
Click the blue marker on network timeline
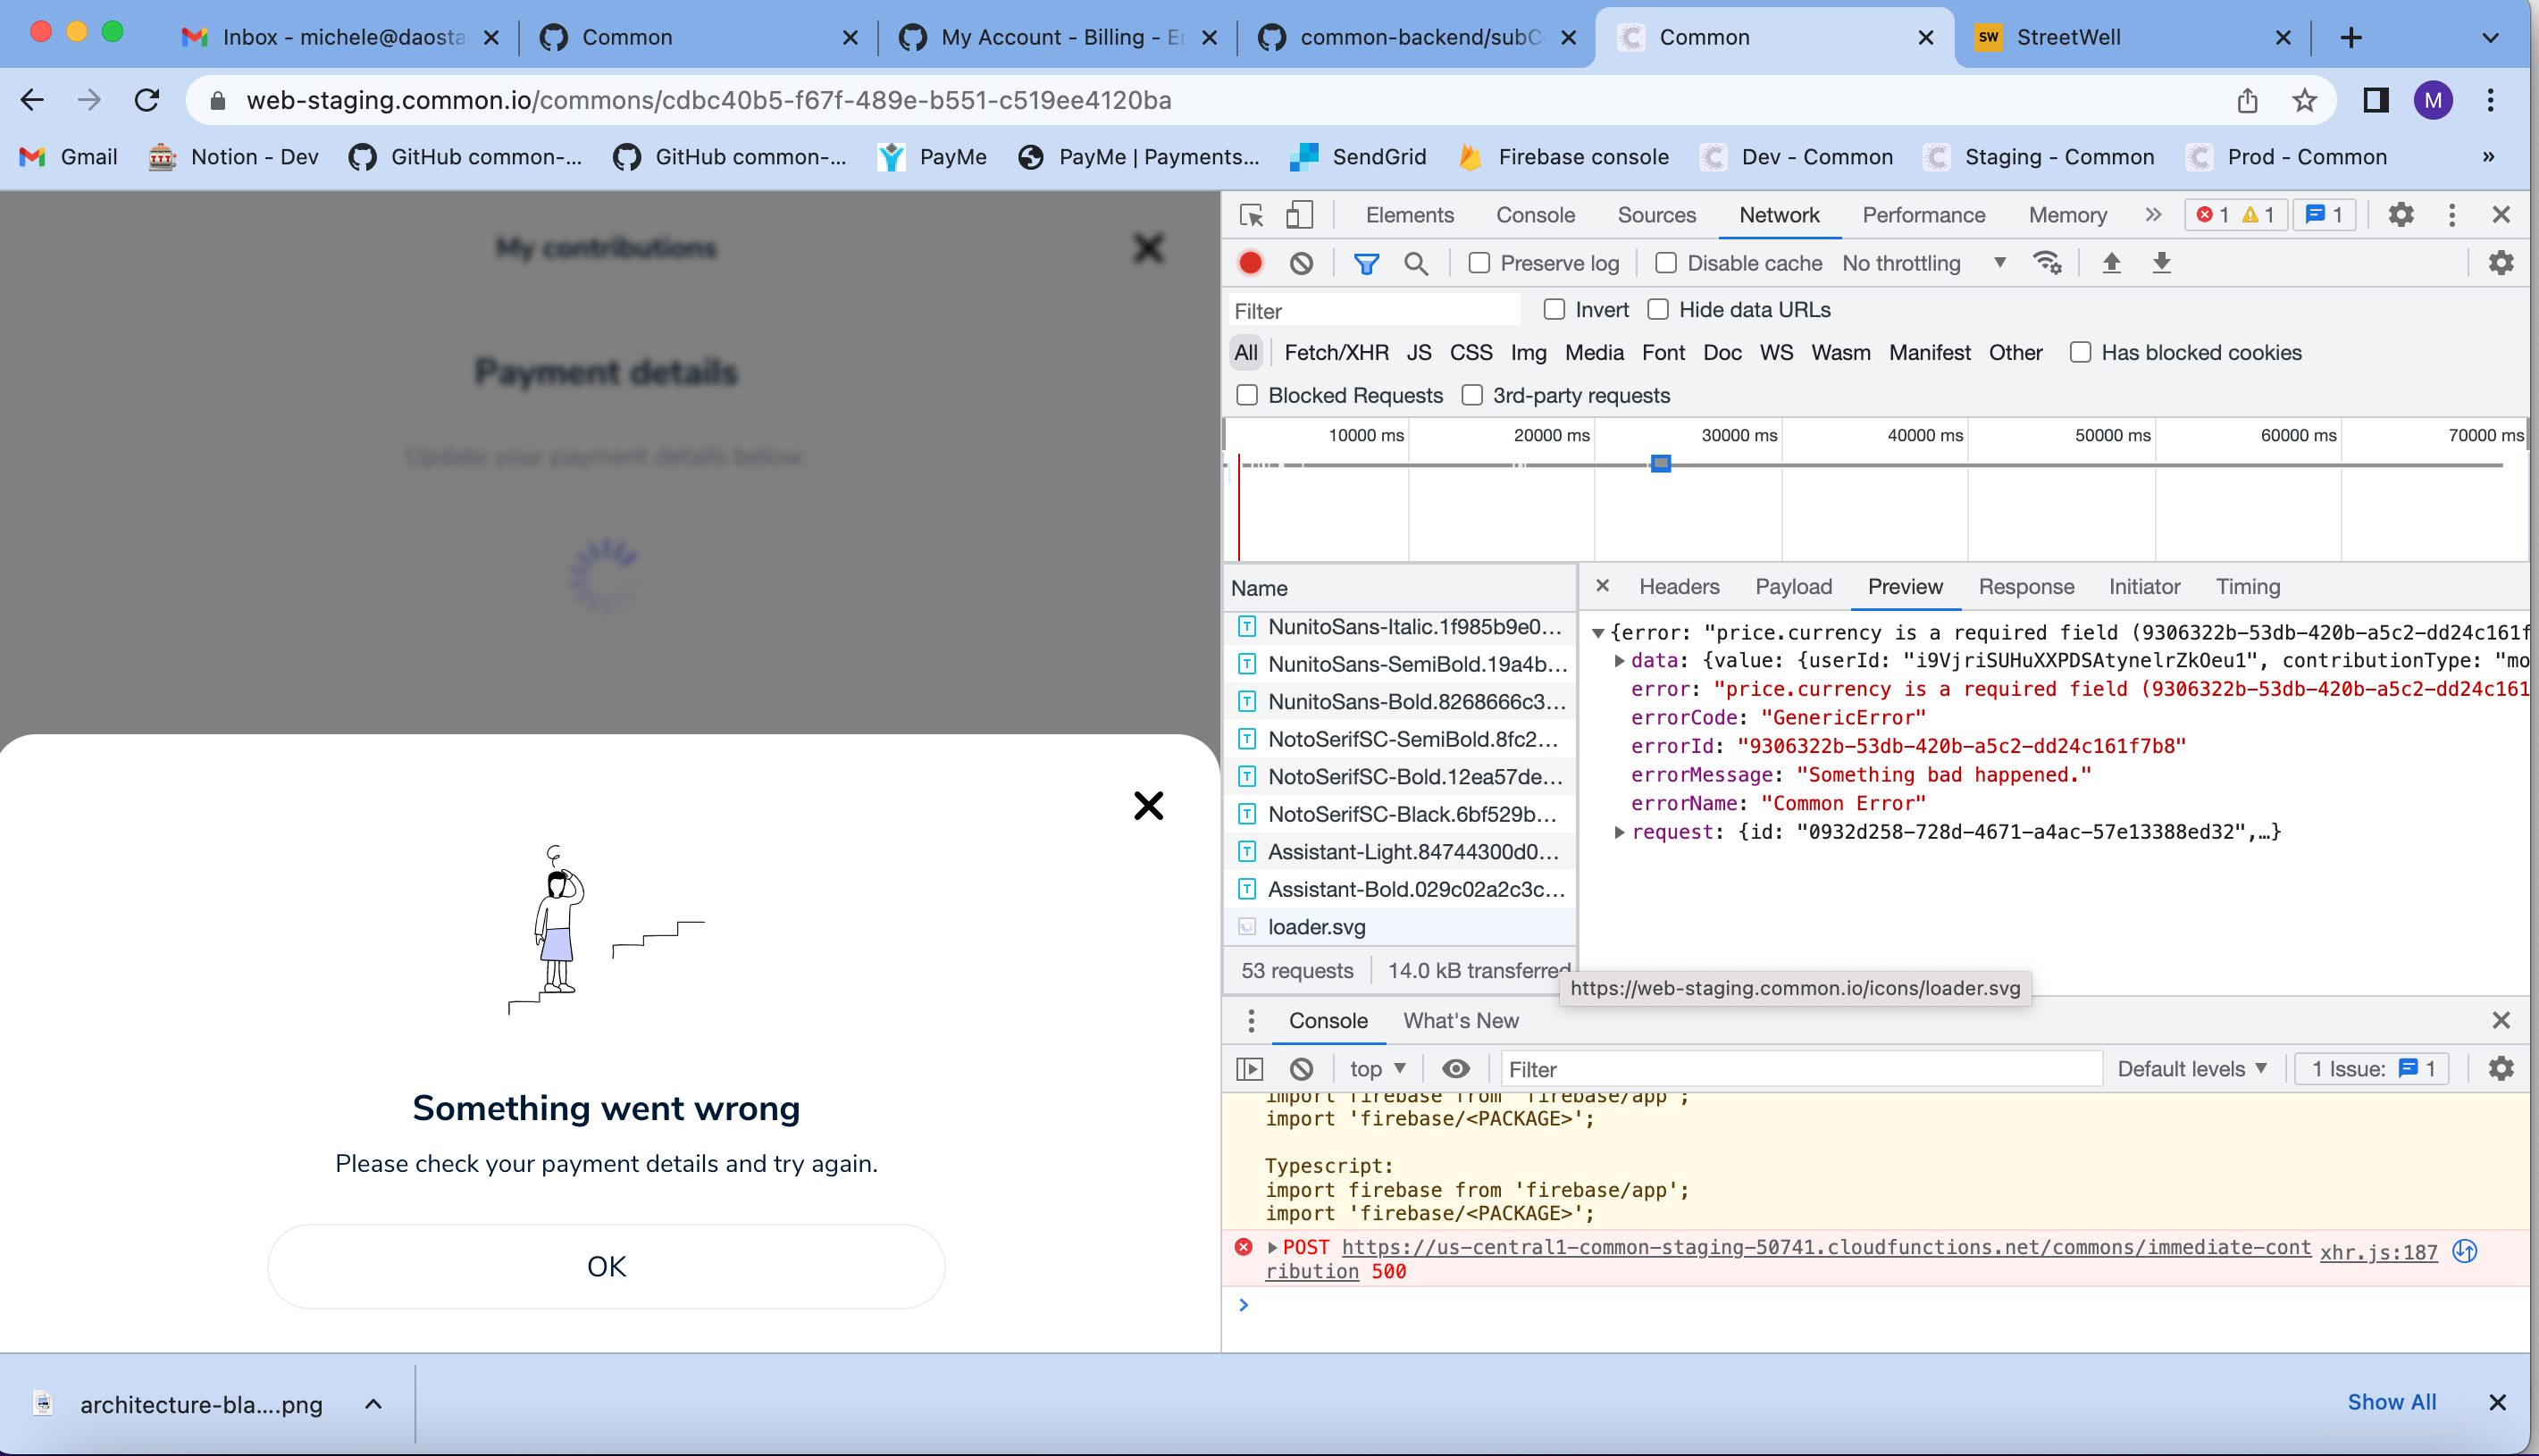1660,463
